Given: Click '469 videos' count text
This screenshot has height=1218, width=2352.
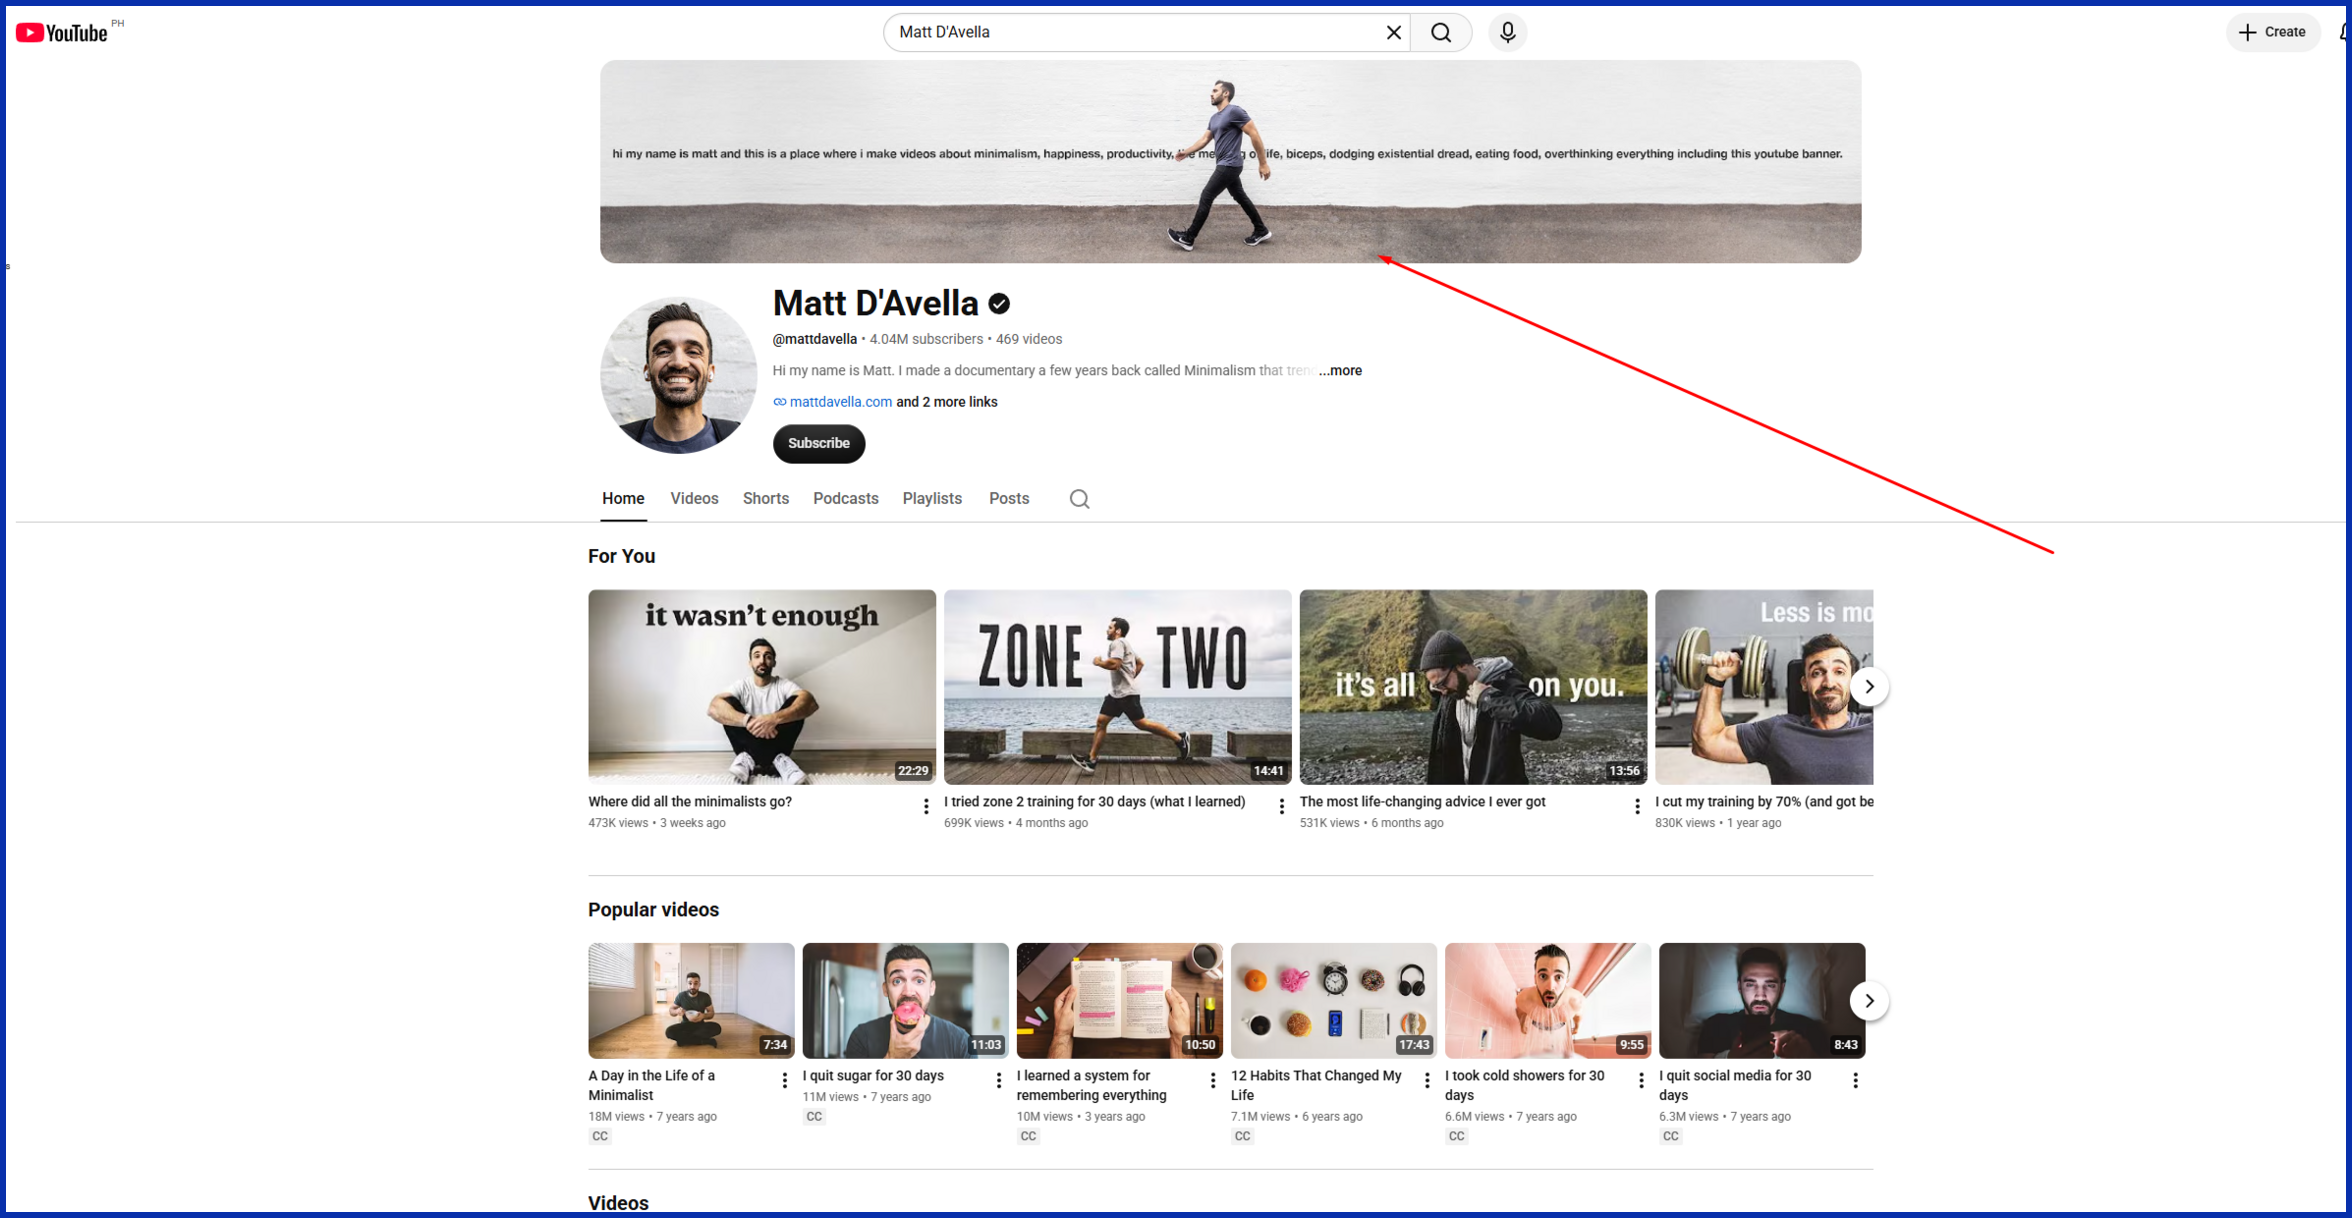Looking at the screenshot, I should coord(1029,340).
